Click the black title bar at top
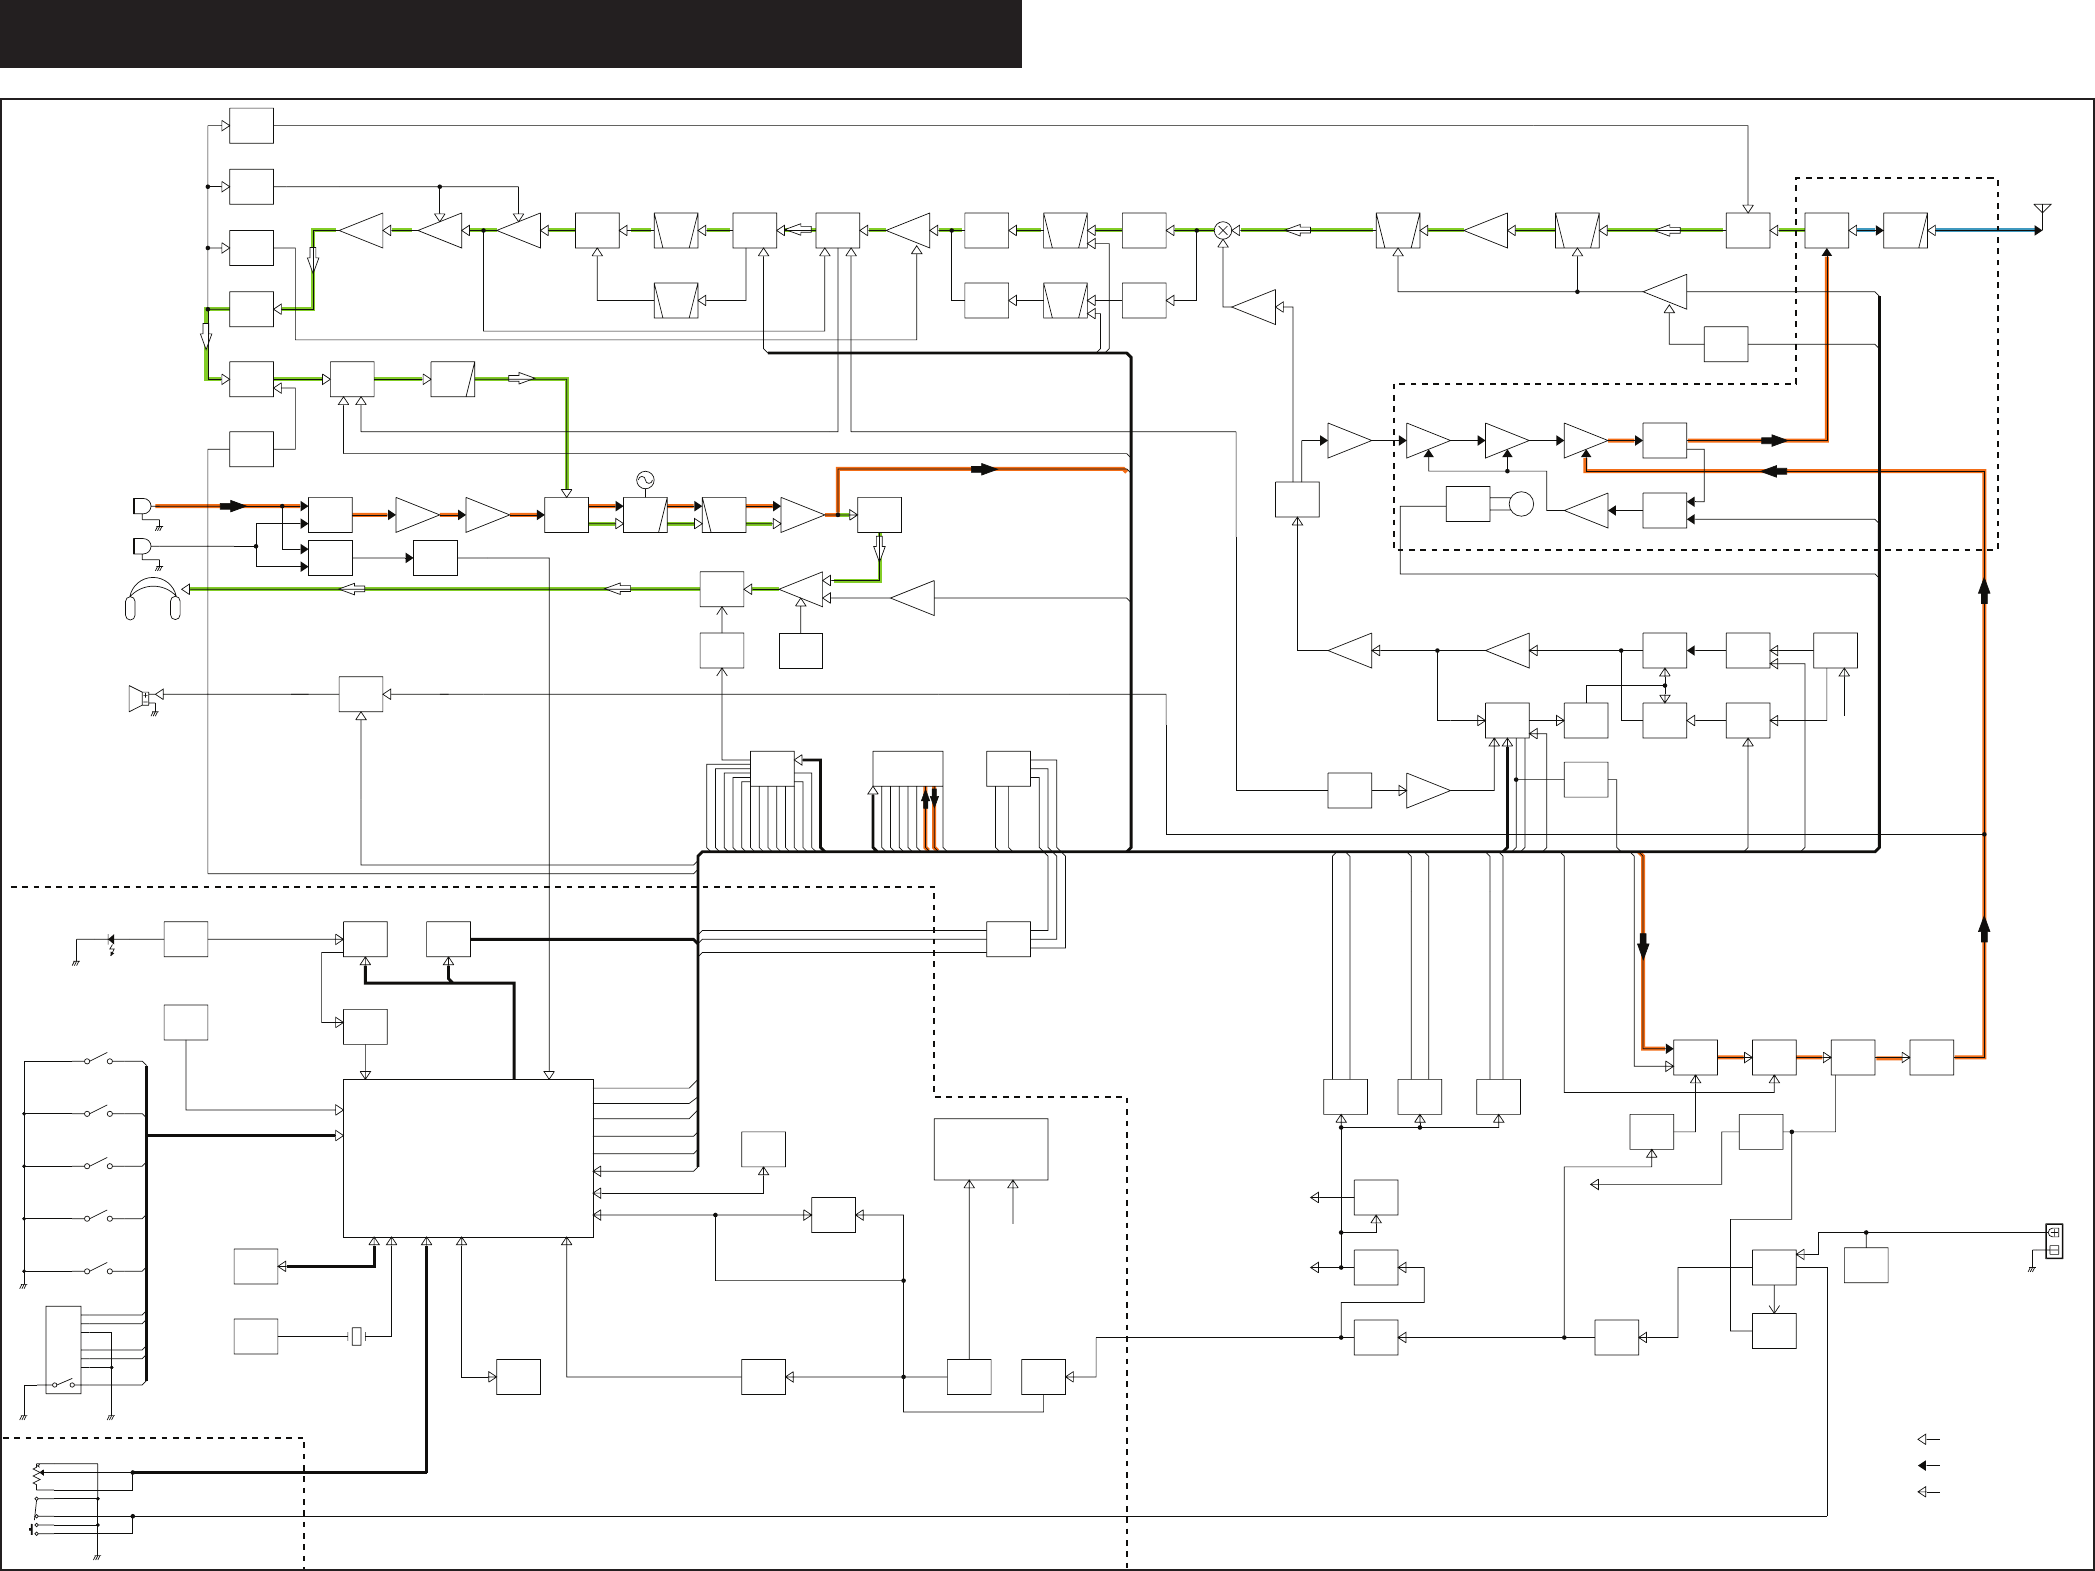The image size is (2095, 1571). (510, 34)
